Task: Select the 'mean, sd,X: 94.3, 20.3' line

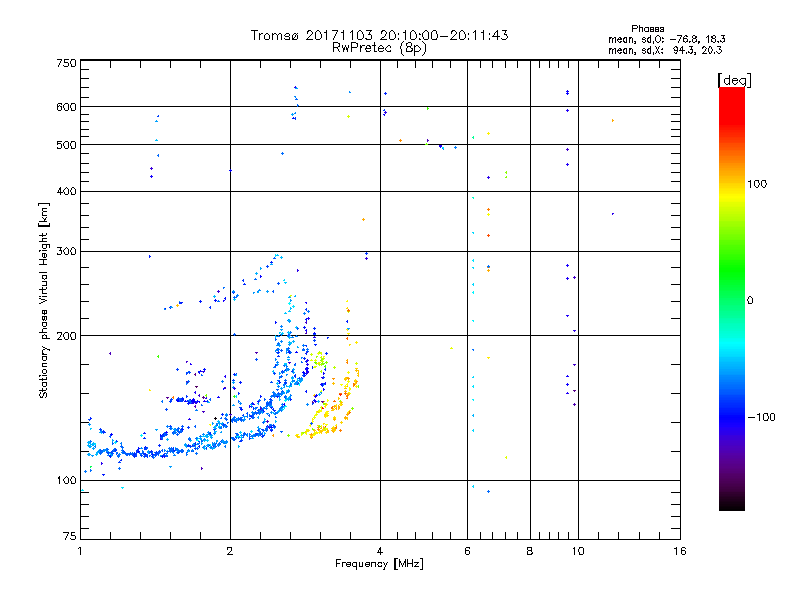Action: coord(665,50)
